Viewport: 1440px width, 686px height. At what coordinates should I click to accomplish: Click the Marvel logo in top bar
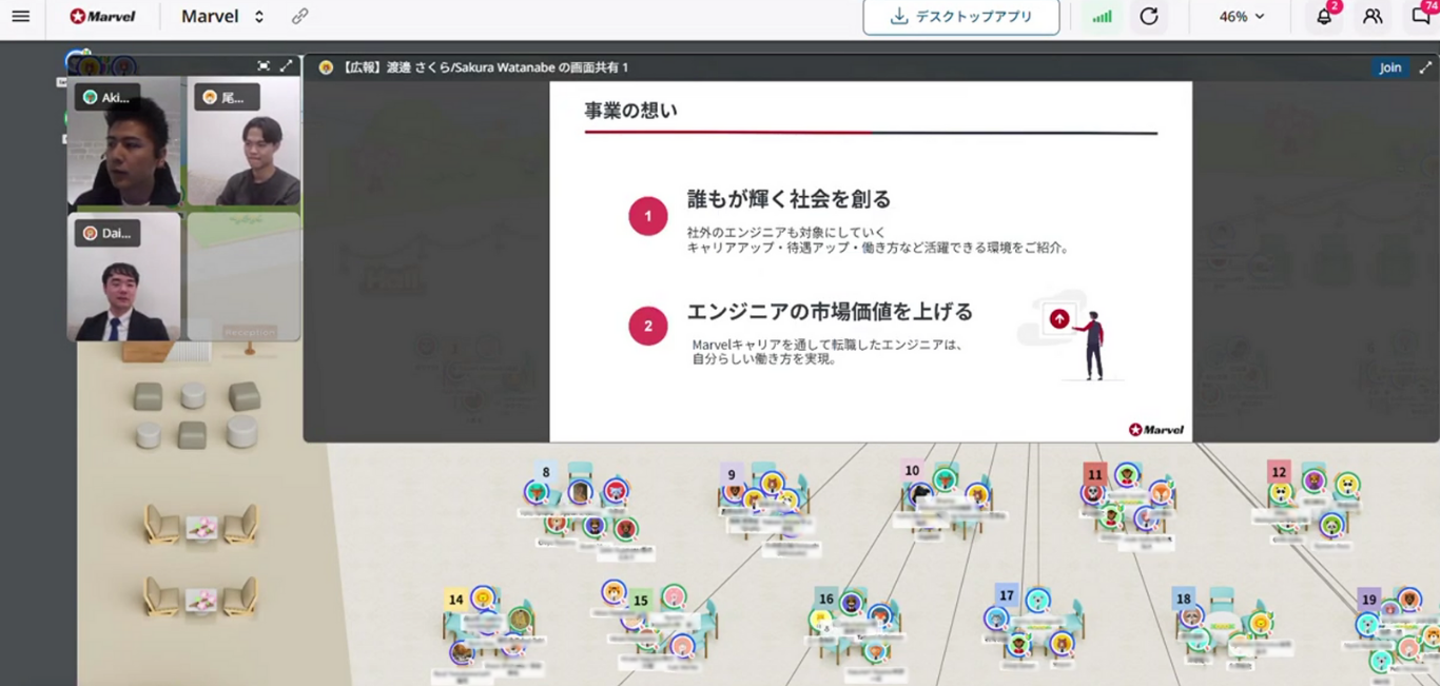coord(102,16)
